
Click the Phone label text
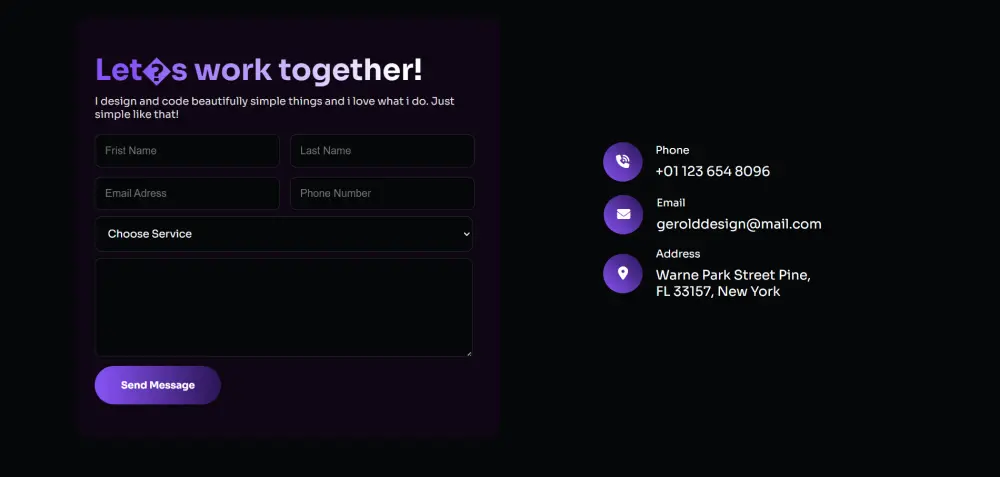672,150
